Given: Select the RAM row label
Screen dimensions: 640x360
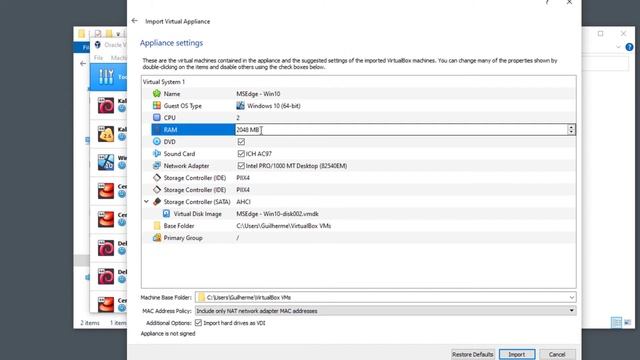Looking at the screenshot, I should point(171,130).
